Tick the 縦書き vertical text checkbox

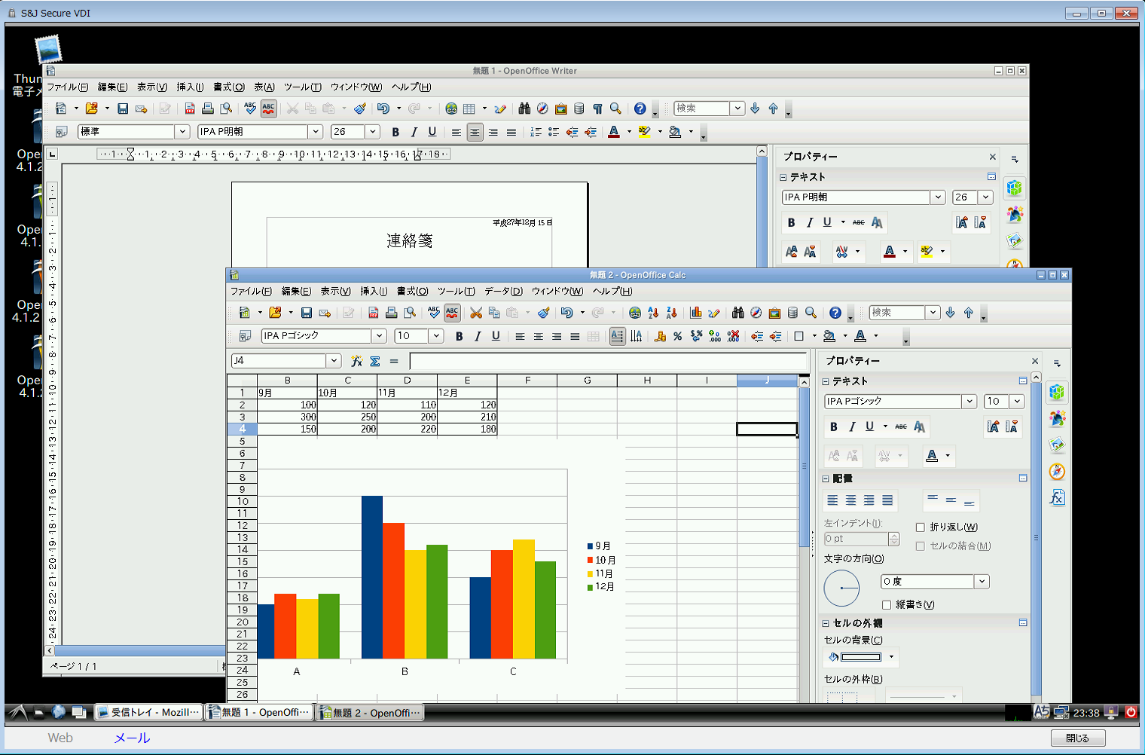(886, 605)
